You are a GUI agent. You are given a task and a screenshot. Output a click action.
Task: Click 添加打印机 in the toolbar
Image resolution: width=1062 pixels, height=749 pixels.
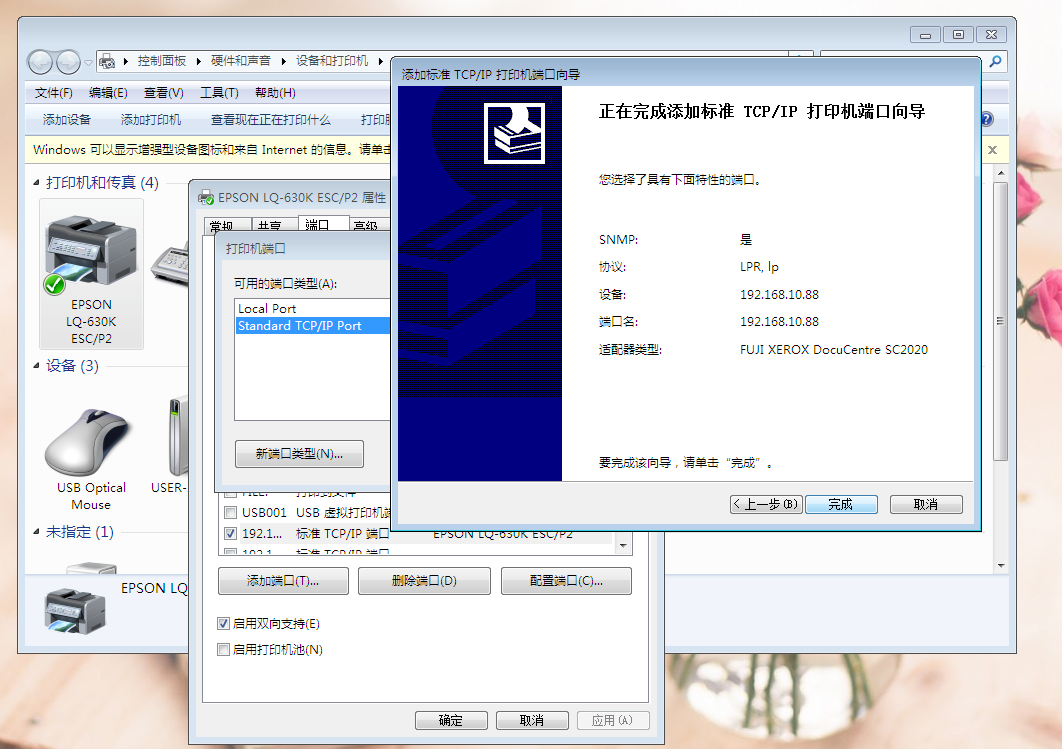(150, 120)
